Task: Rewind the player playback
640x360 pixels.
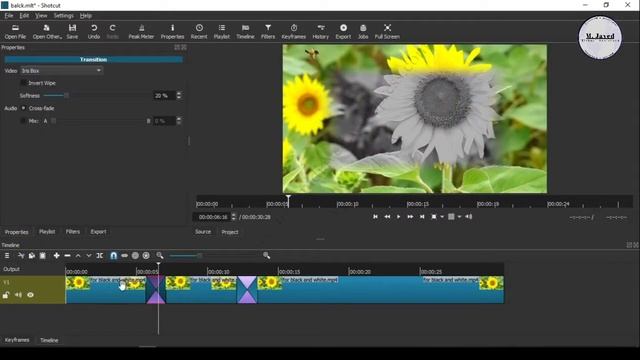Action: coord(387,217)
